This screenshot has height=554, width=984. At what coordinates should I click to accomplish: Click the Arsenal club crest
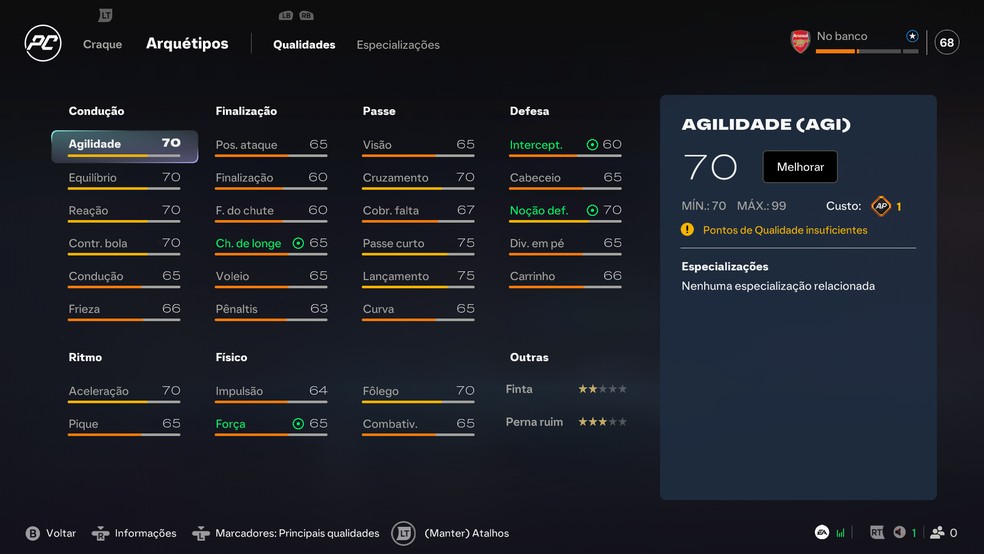[800, 42]
